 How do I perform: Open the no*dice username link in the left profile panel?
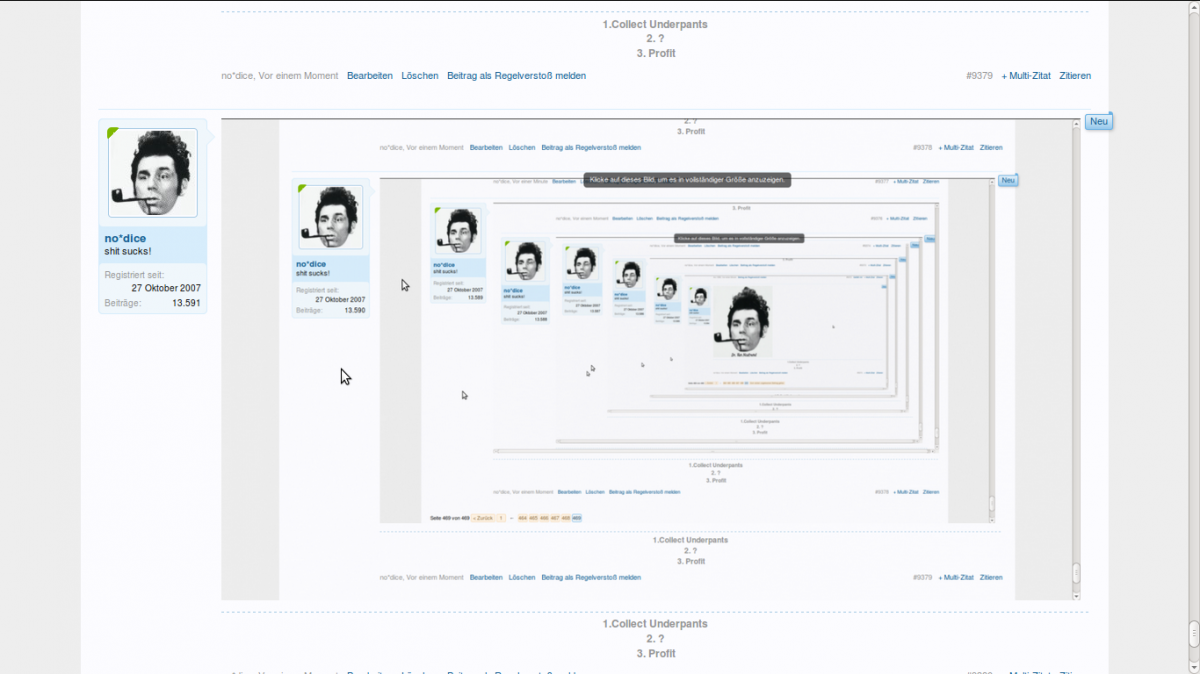click(125, 238)
